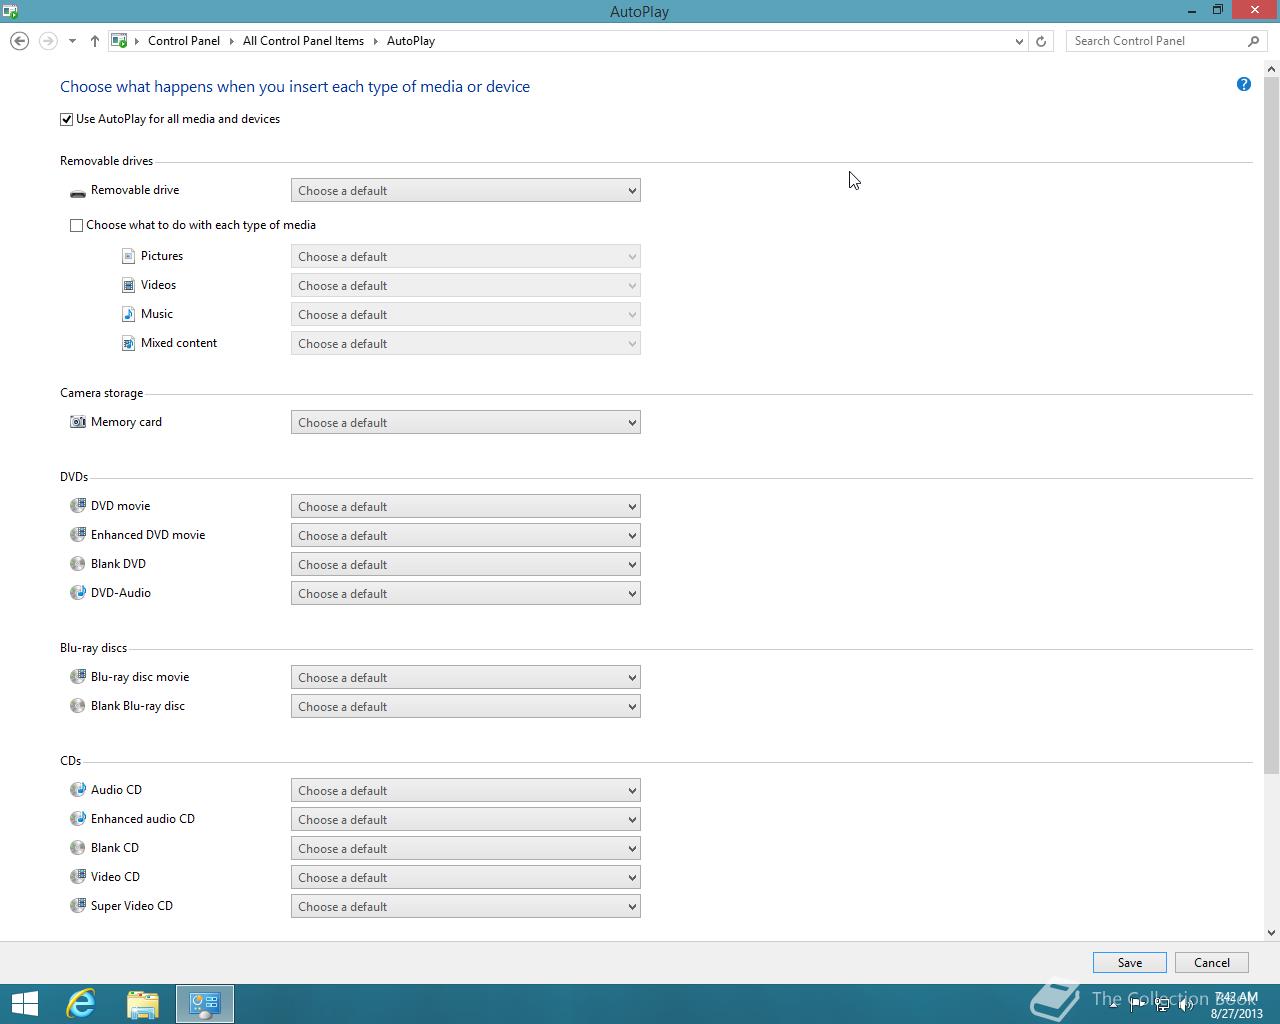Open the Blank Blu-ray disc dropdown
Image resolution: width=1280 pixels, height=1024 pixels.
466,706
